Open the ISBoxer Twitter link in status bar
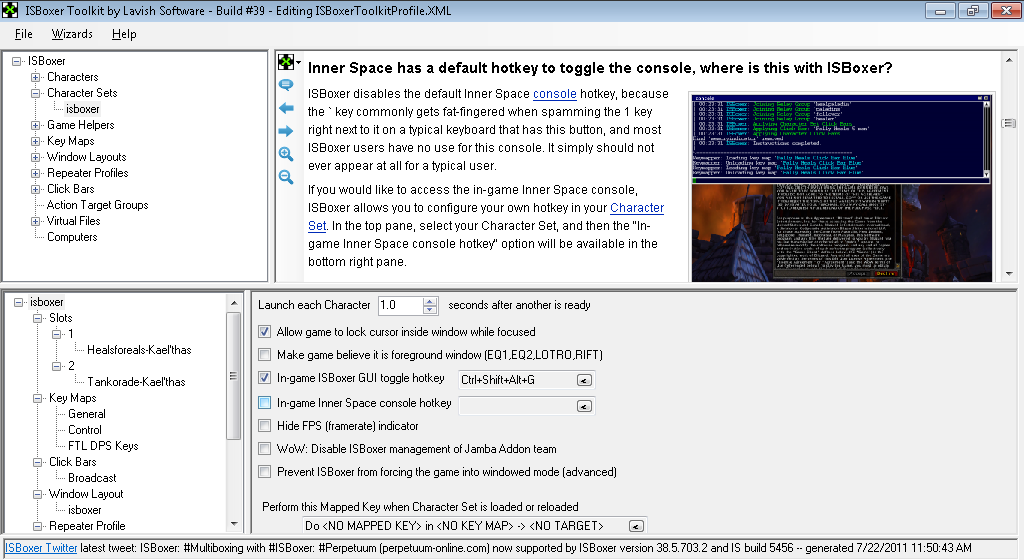The height and width of the screenshot is (560, 1024). (x=41, y=548)
